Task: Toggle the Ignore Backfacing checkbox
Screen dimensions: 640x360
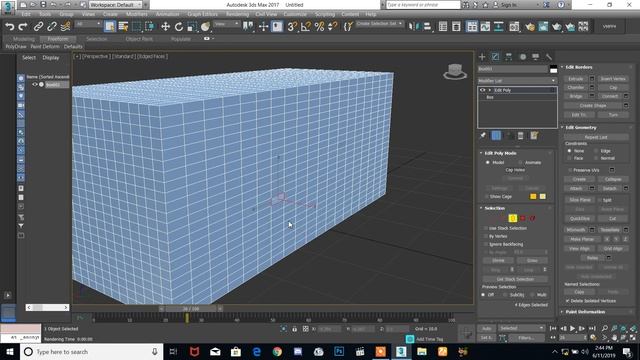Action: (486, 244)
